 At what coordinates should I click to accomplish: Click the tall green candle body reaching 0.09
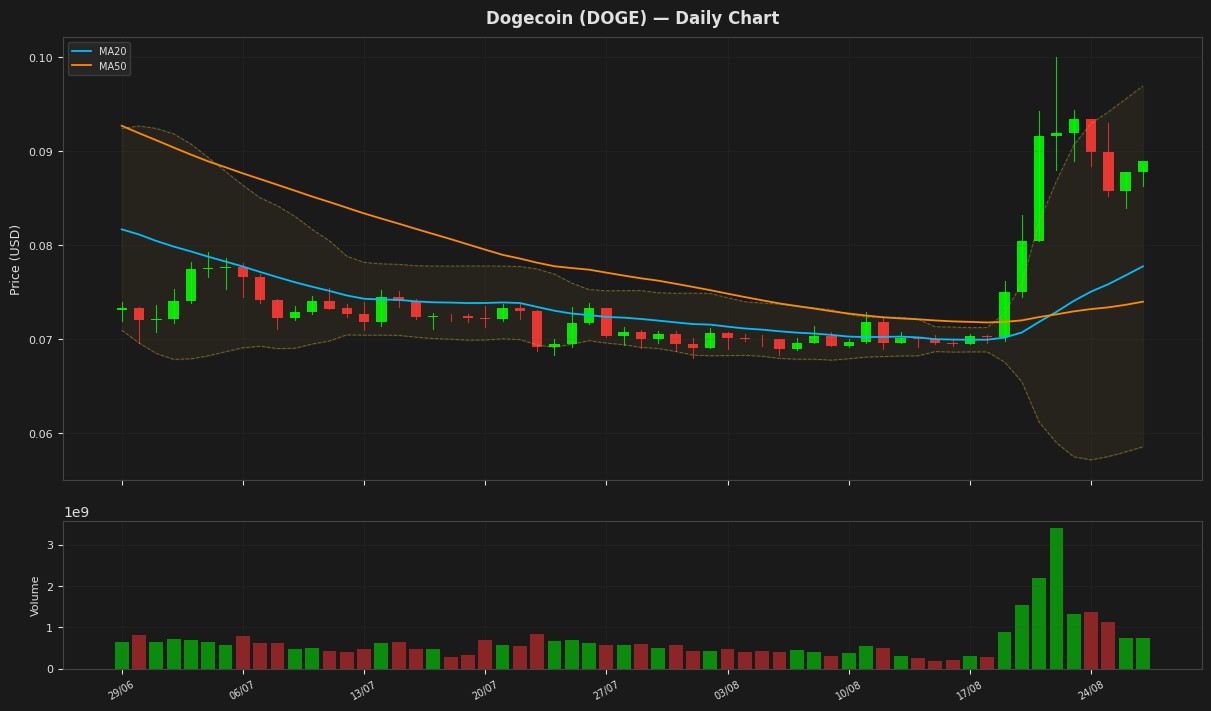click(x=1039, y=189)
